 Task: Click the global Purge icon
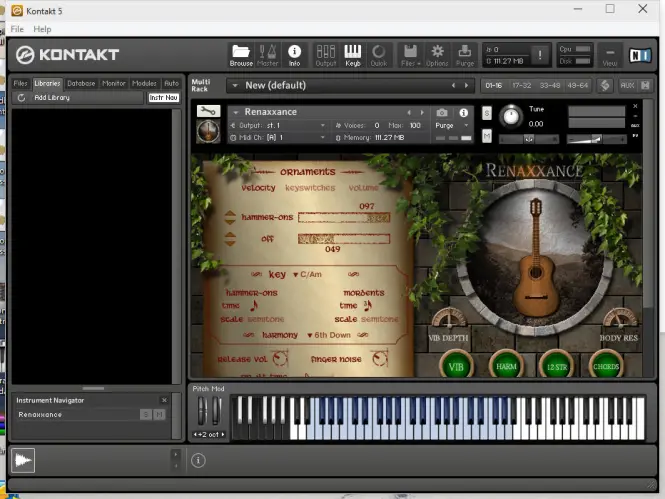click(465, 55)
